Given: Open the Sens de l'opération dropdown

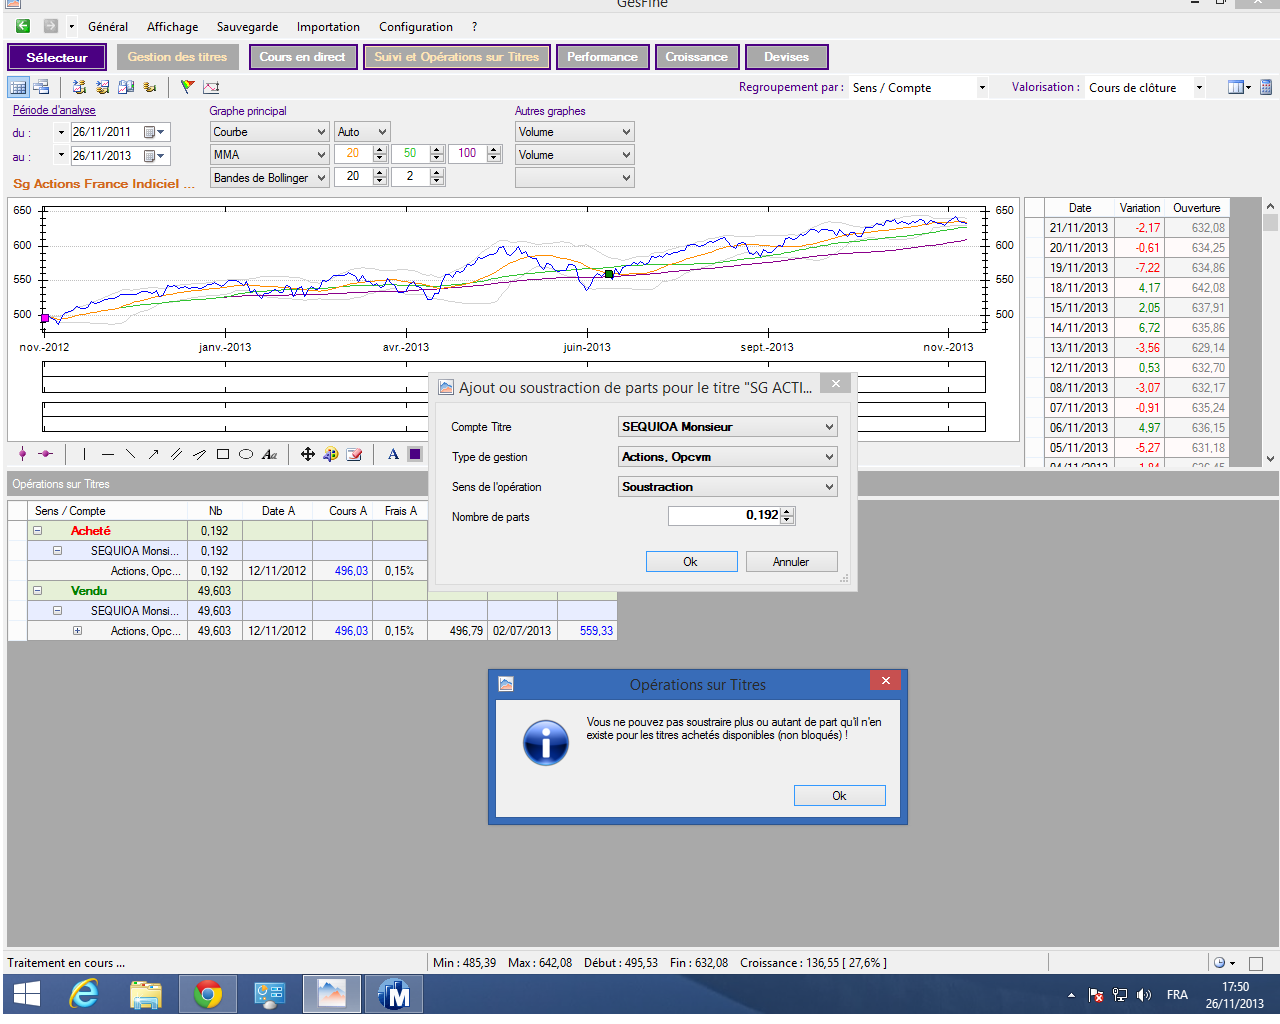Looking at the screenshot, I should click(829, 487).
